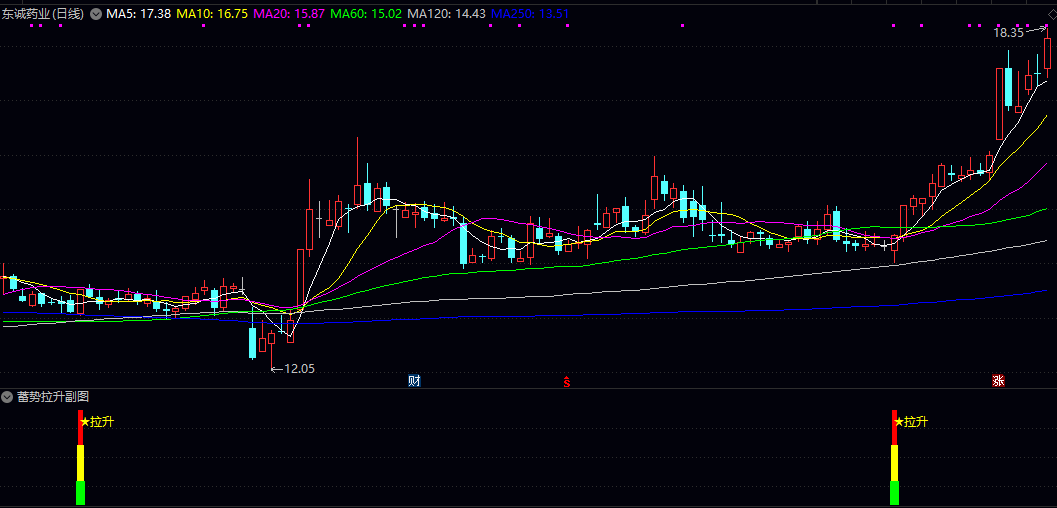
Task: Select the MA5: 17.38 indicator label
Action: tap(139, 14)
